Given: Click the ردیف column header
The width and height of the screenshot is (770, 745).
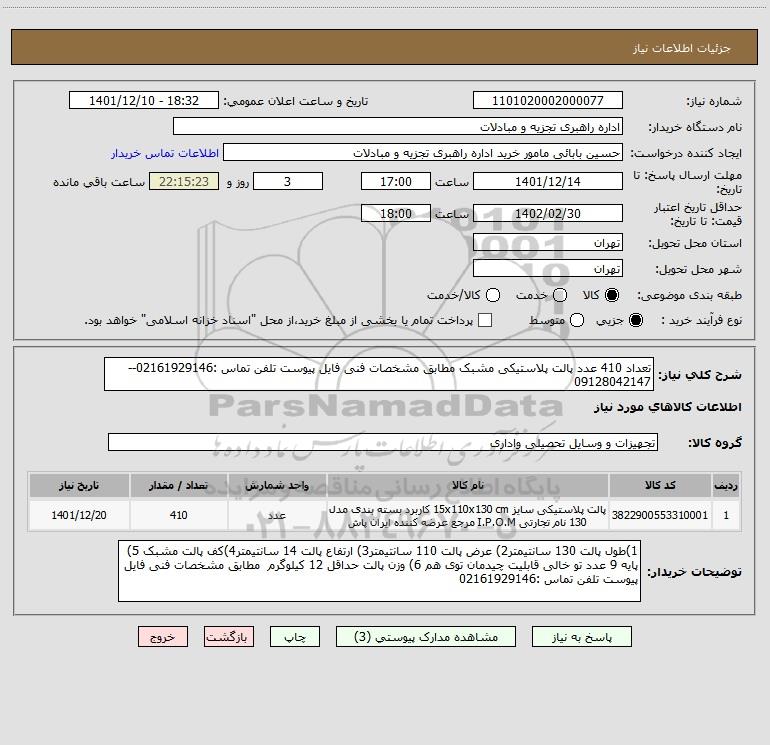Looking at the screenshot, I should coord(726,485).
